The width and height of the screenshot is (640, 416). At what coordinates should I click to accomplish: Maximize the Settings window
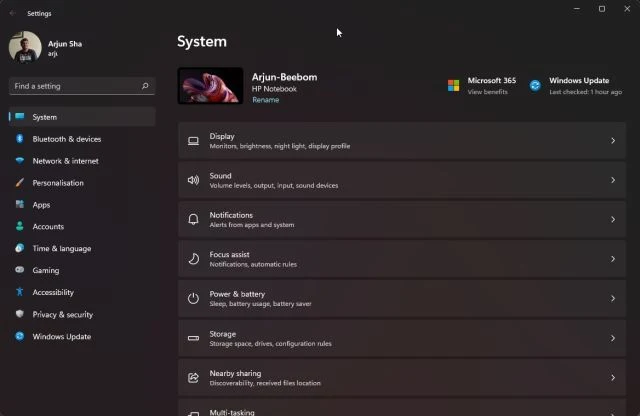coord(602,9)
